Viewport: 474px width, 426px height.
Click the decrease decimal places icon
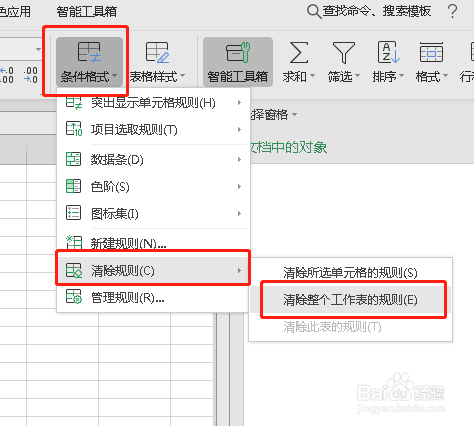click(30, 75)
